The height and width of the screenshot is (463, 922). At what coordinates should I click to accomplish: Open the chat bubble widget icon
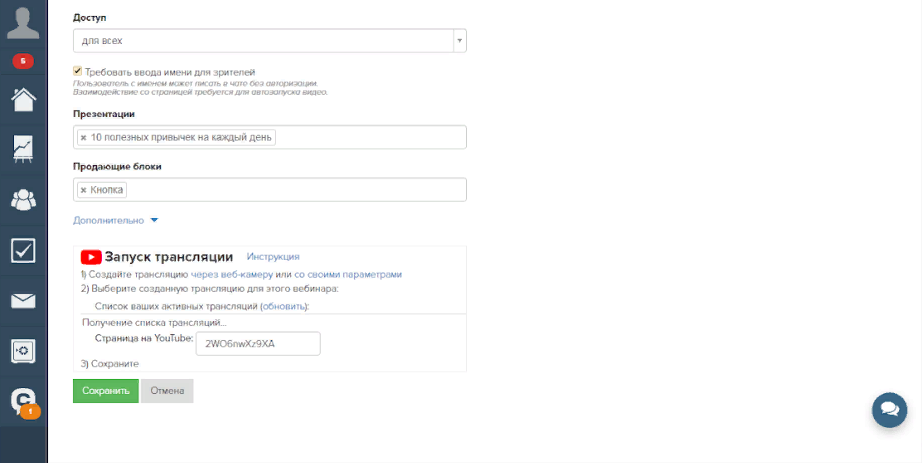click(x=888, y=409)
